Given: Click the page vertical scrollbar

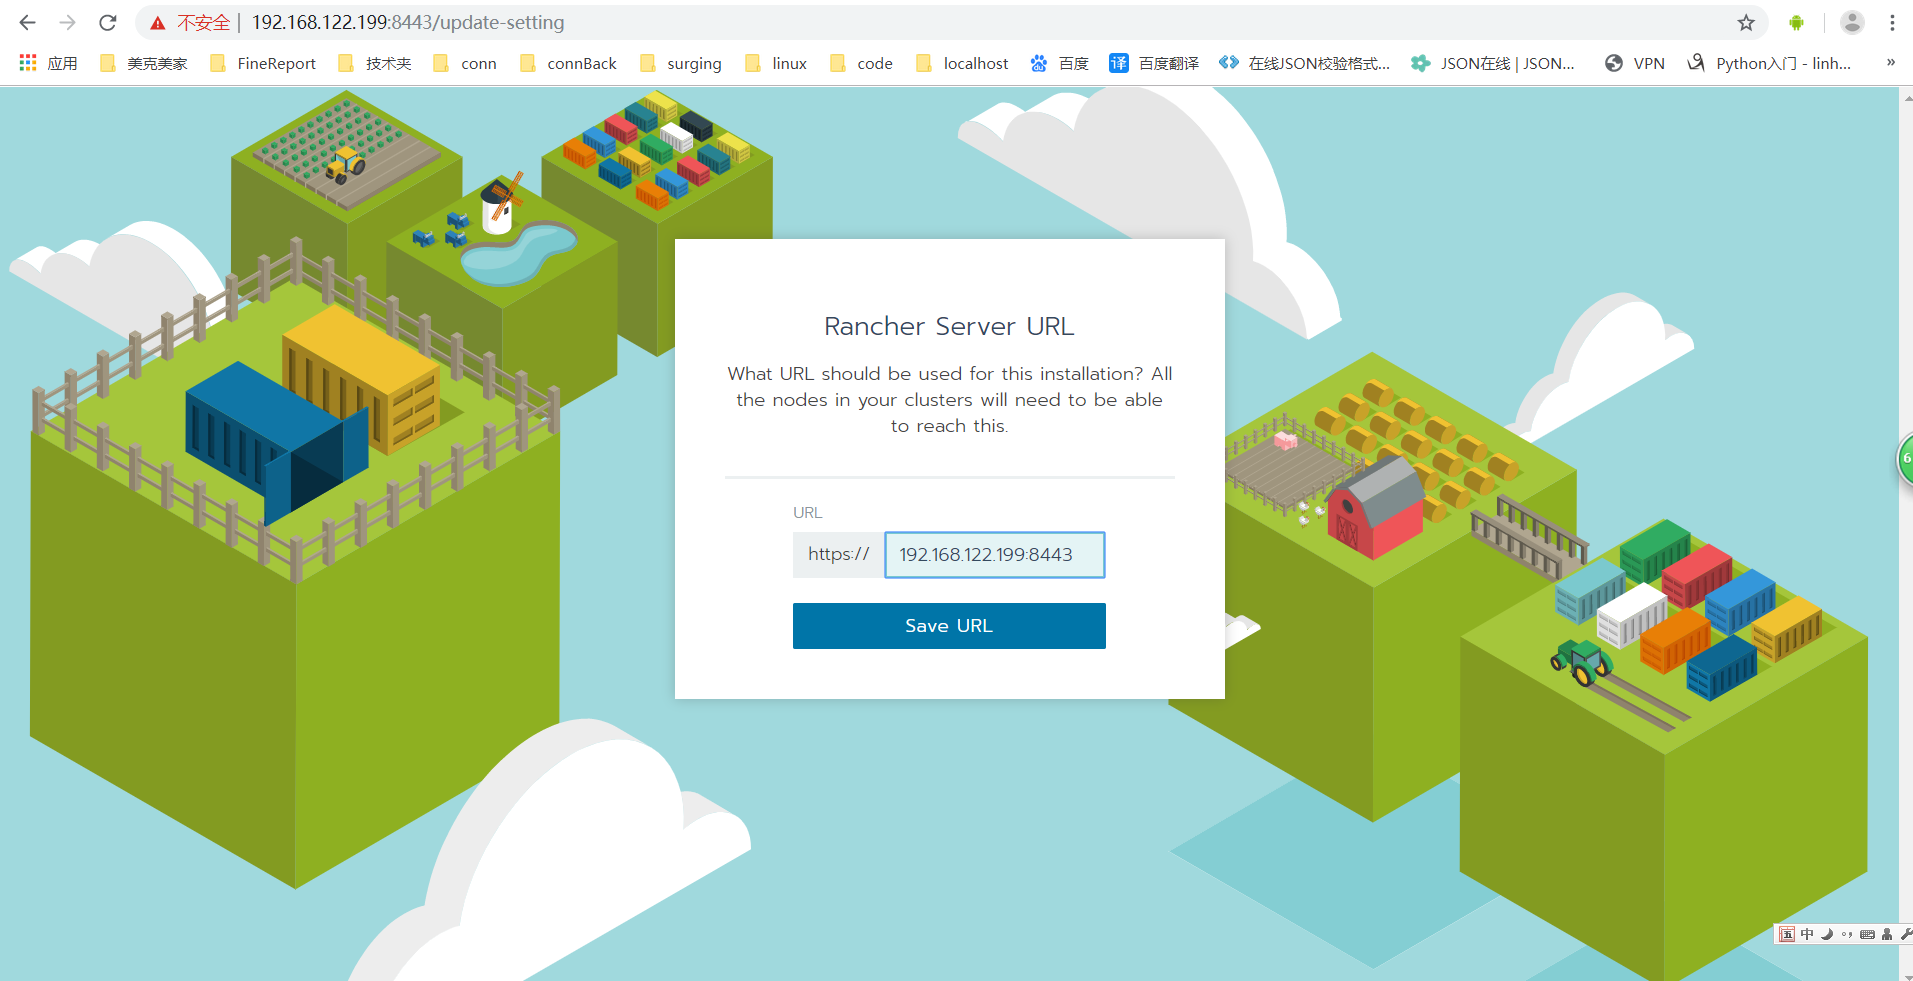Looking at the screenshot, I should pyautogui.click(x=1905, y=533).
